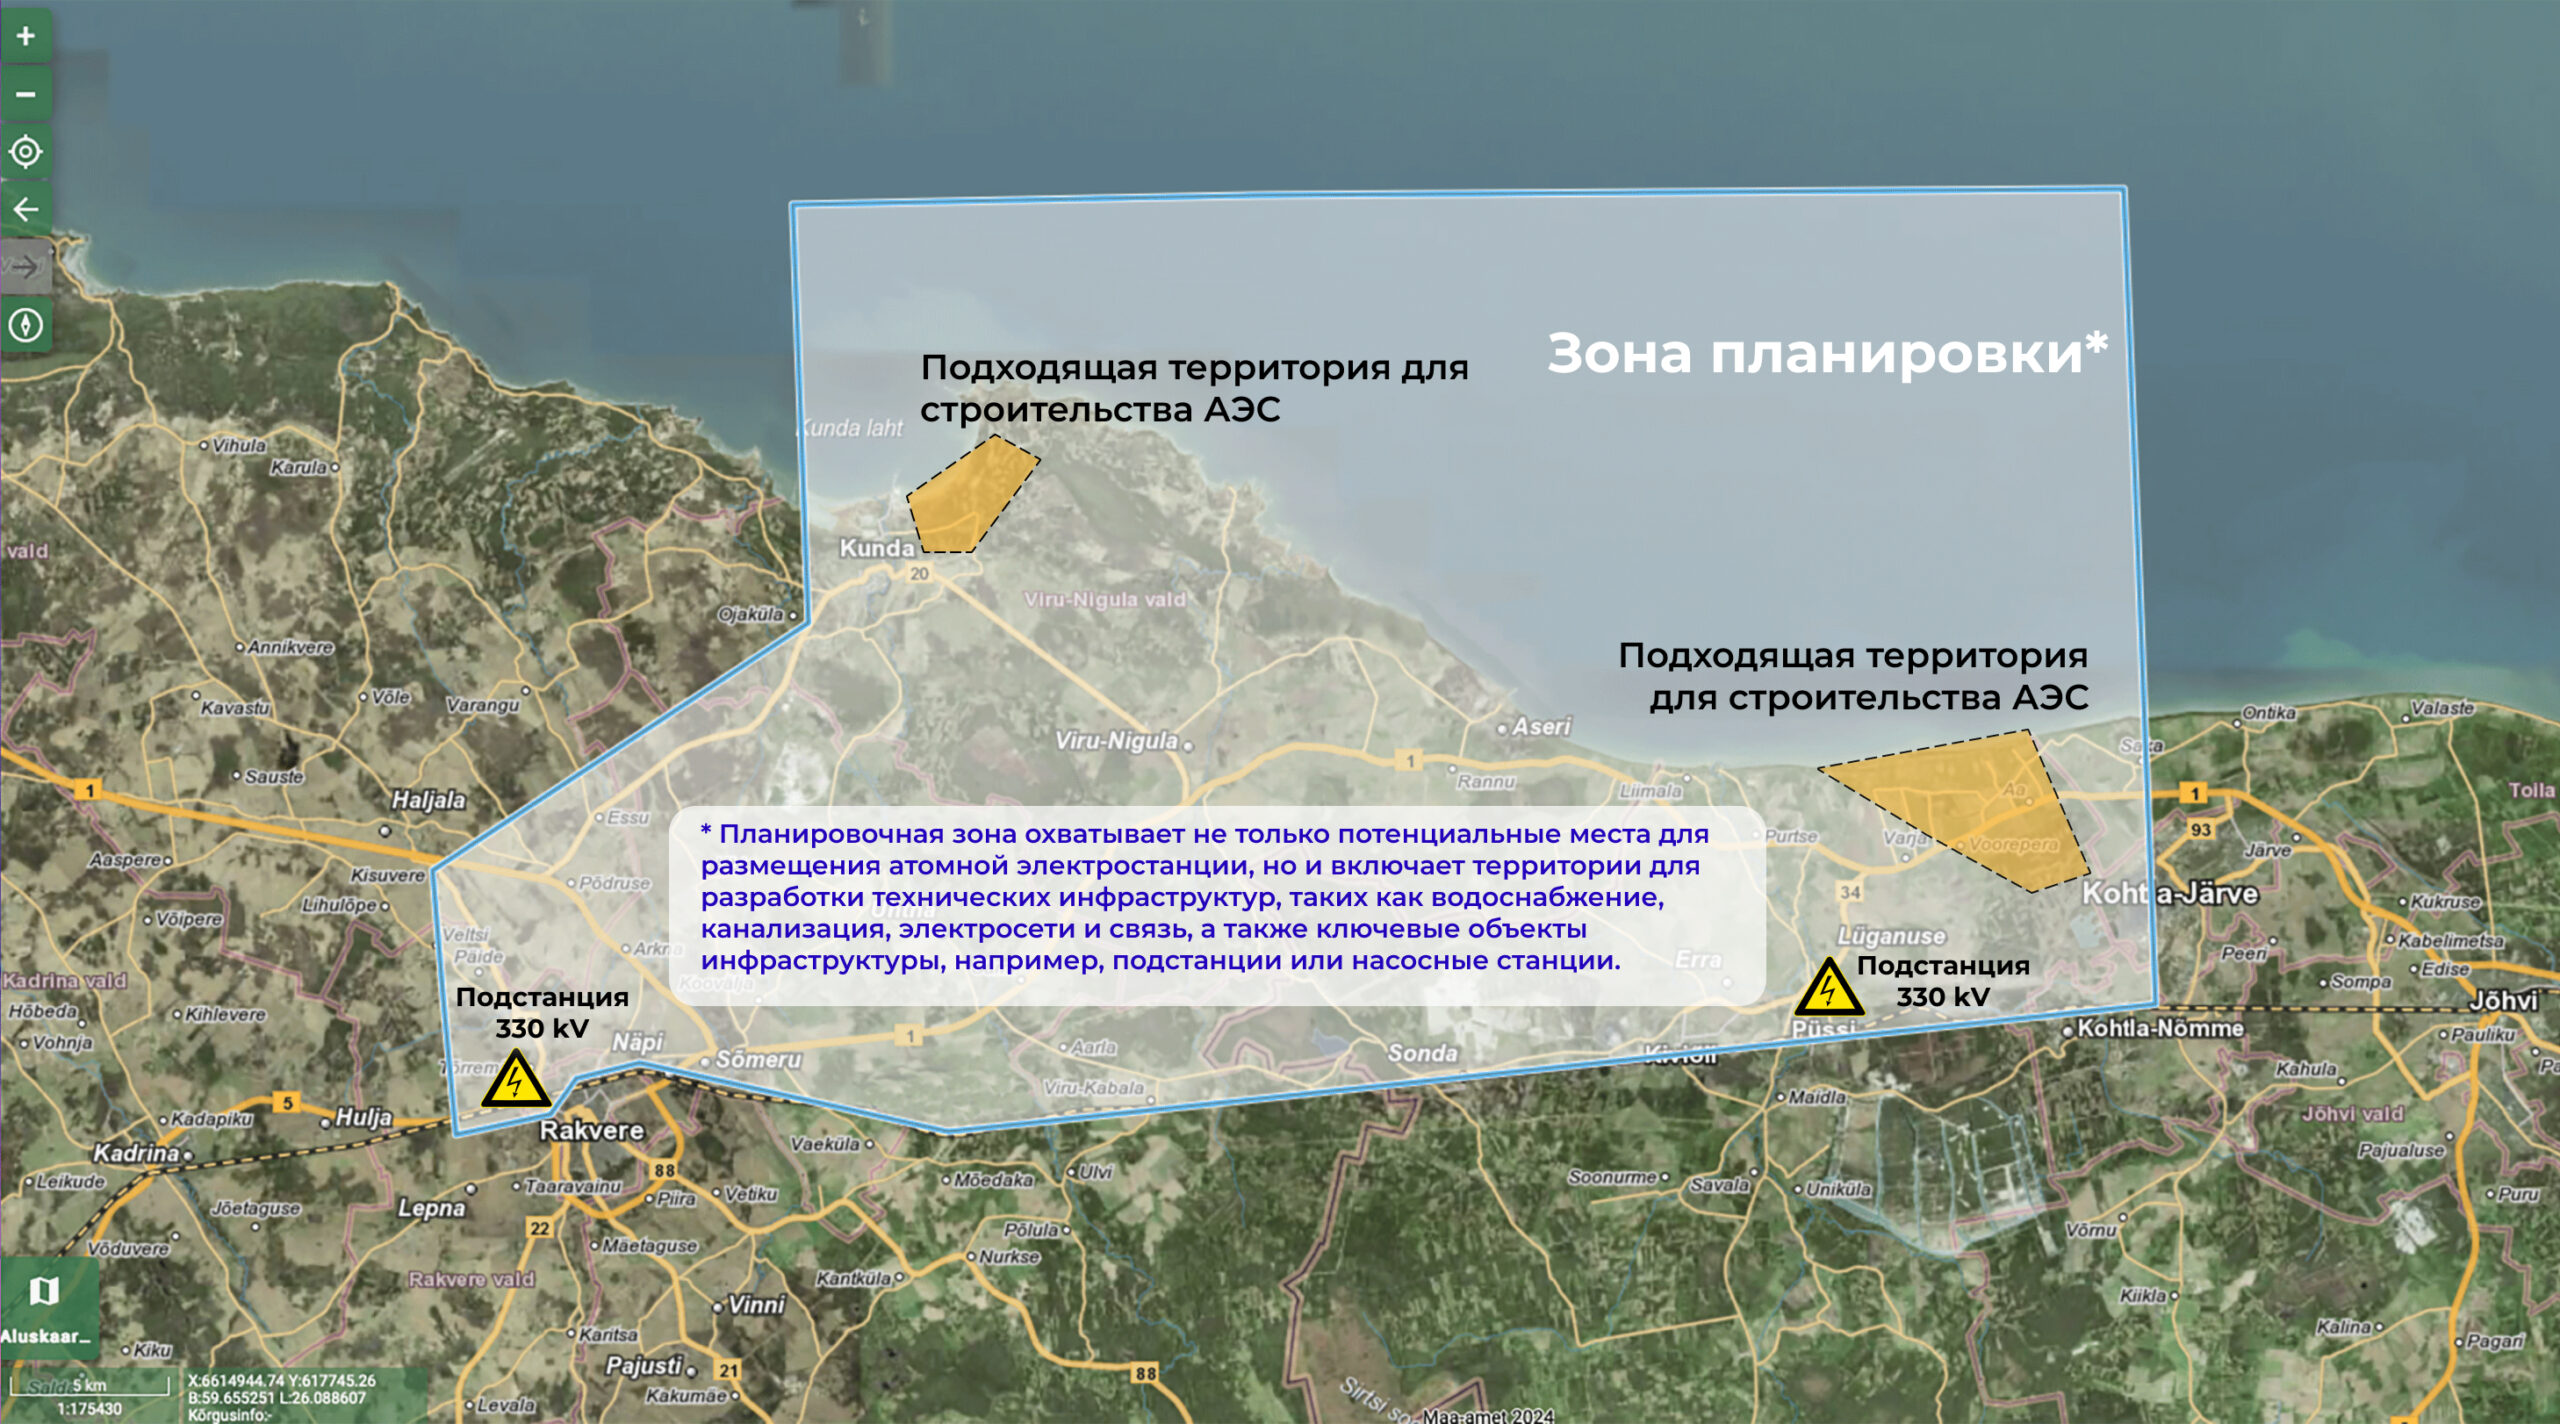
Task: Click the Rakvere city label
Action: click(592, 1131)
